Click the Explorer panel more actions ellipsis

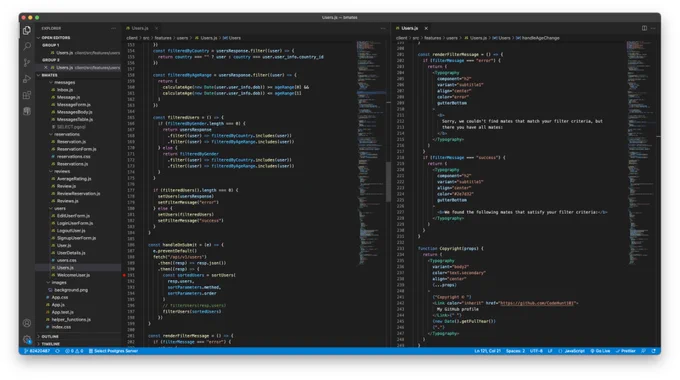point(114,28)
